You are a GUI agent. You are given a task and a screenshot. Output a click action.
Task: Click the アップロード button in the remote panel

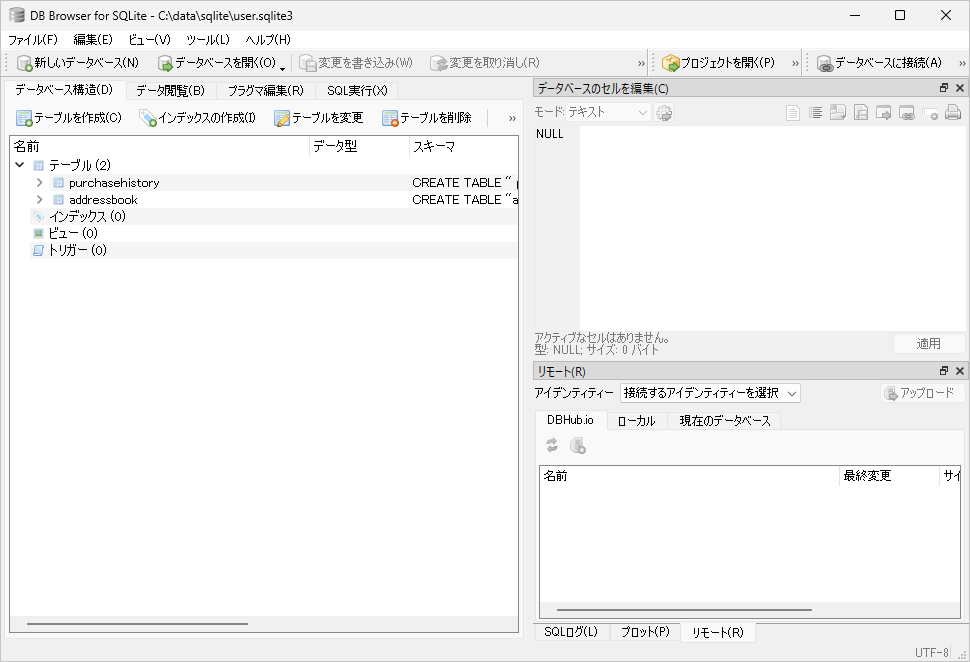pyautogui.click(x=922, y=393)
